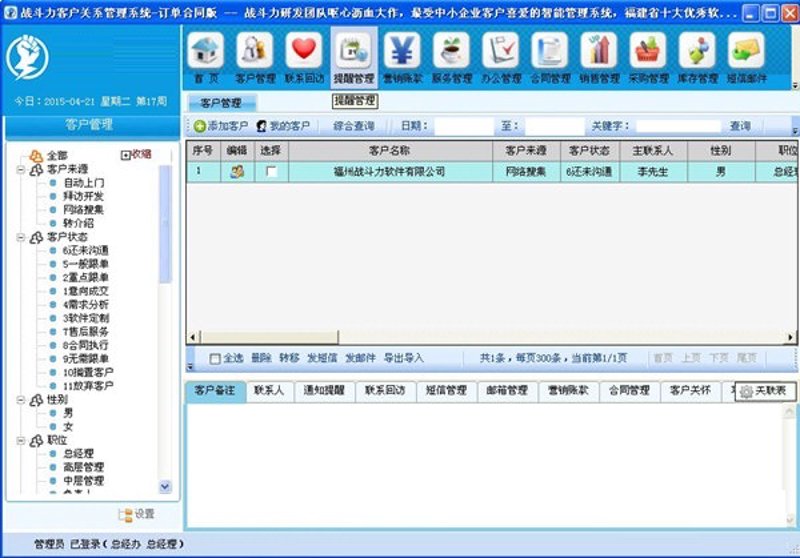Viewport: 800px width, 558px height.
Task: Click the horizontal scrollbar thumb of table
Action: point(269,337)
